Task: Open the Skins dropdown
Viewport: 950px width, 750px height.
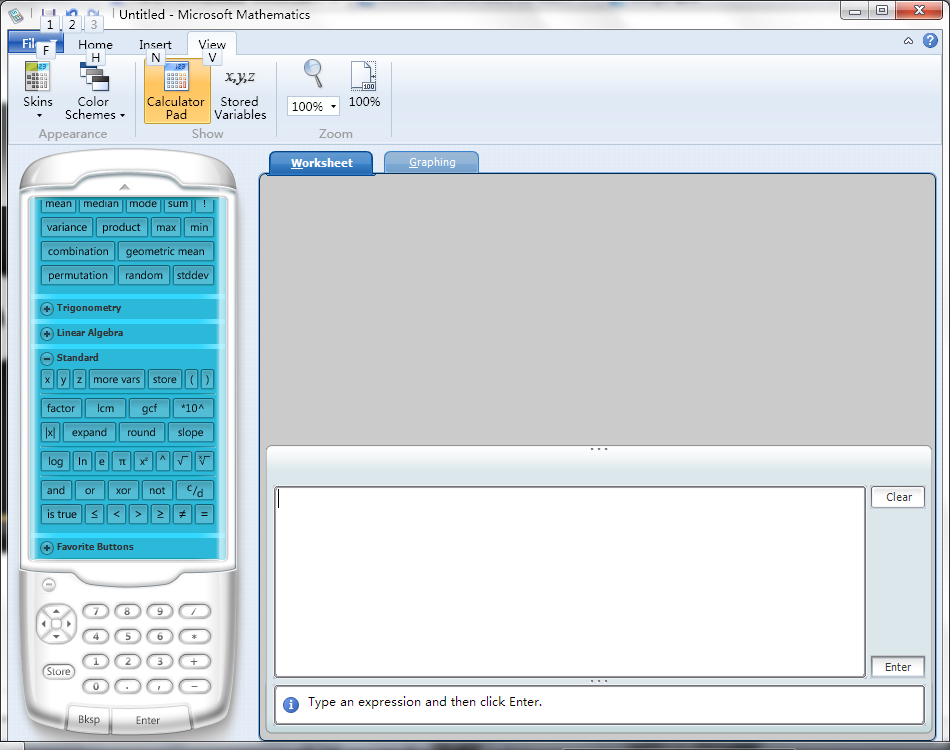Action: [38, 91]
